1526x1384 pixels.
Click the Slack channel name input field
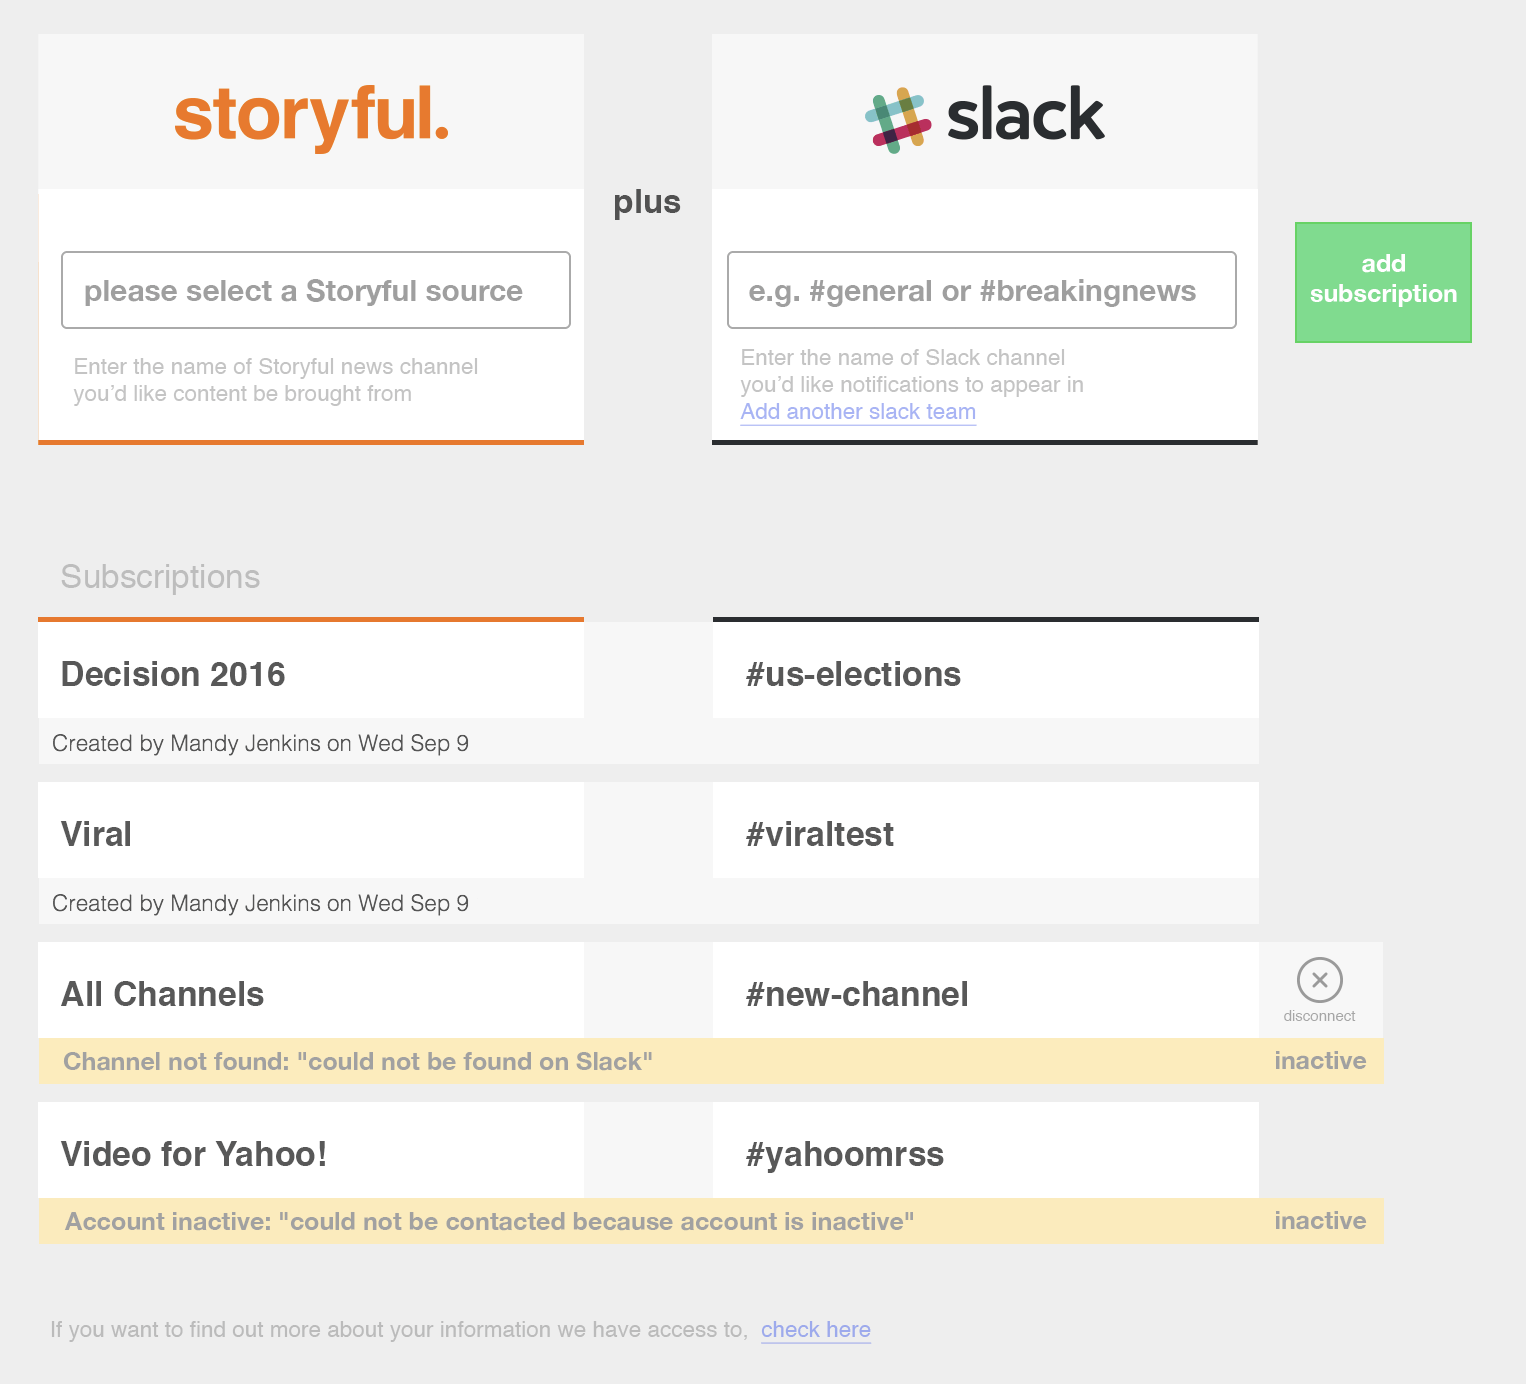pos(982,290)
